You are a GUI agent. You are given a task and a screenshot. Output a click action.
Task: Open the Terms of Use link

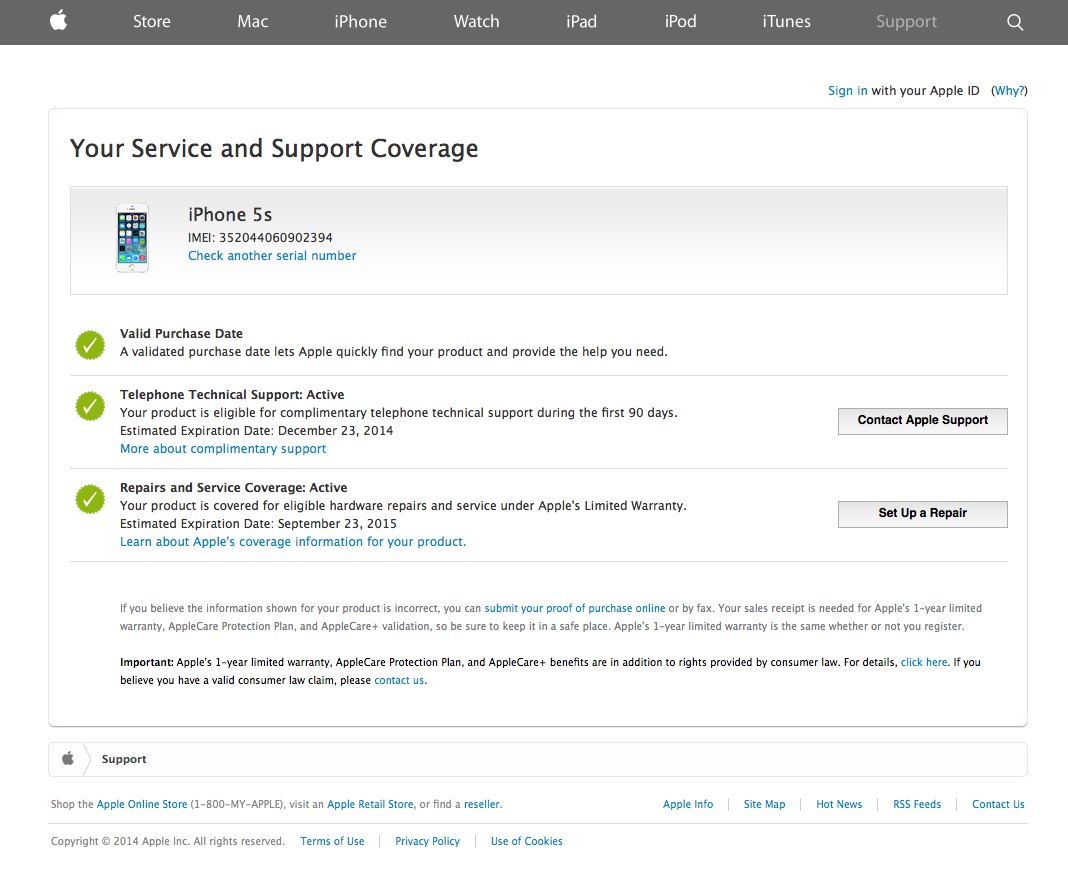[x=332, y=841]
